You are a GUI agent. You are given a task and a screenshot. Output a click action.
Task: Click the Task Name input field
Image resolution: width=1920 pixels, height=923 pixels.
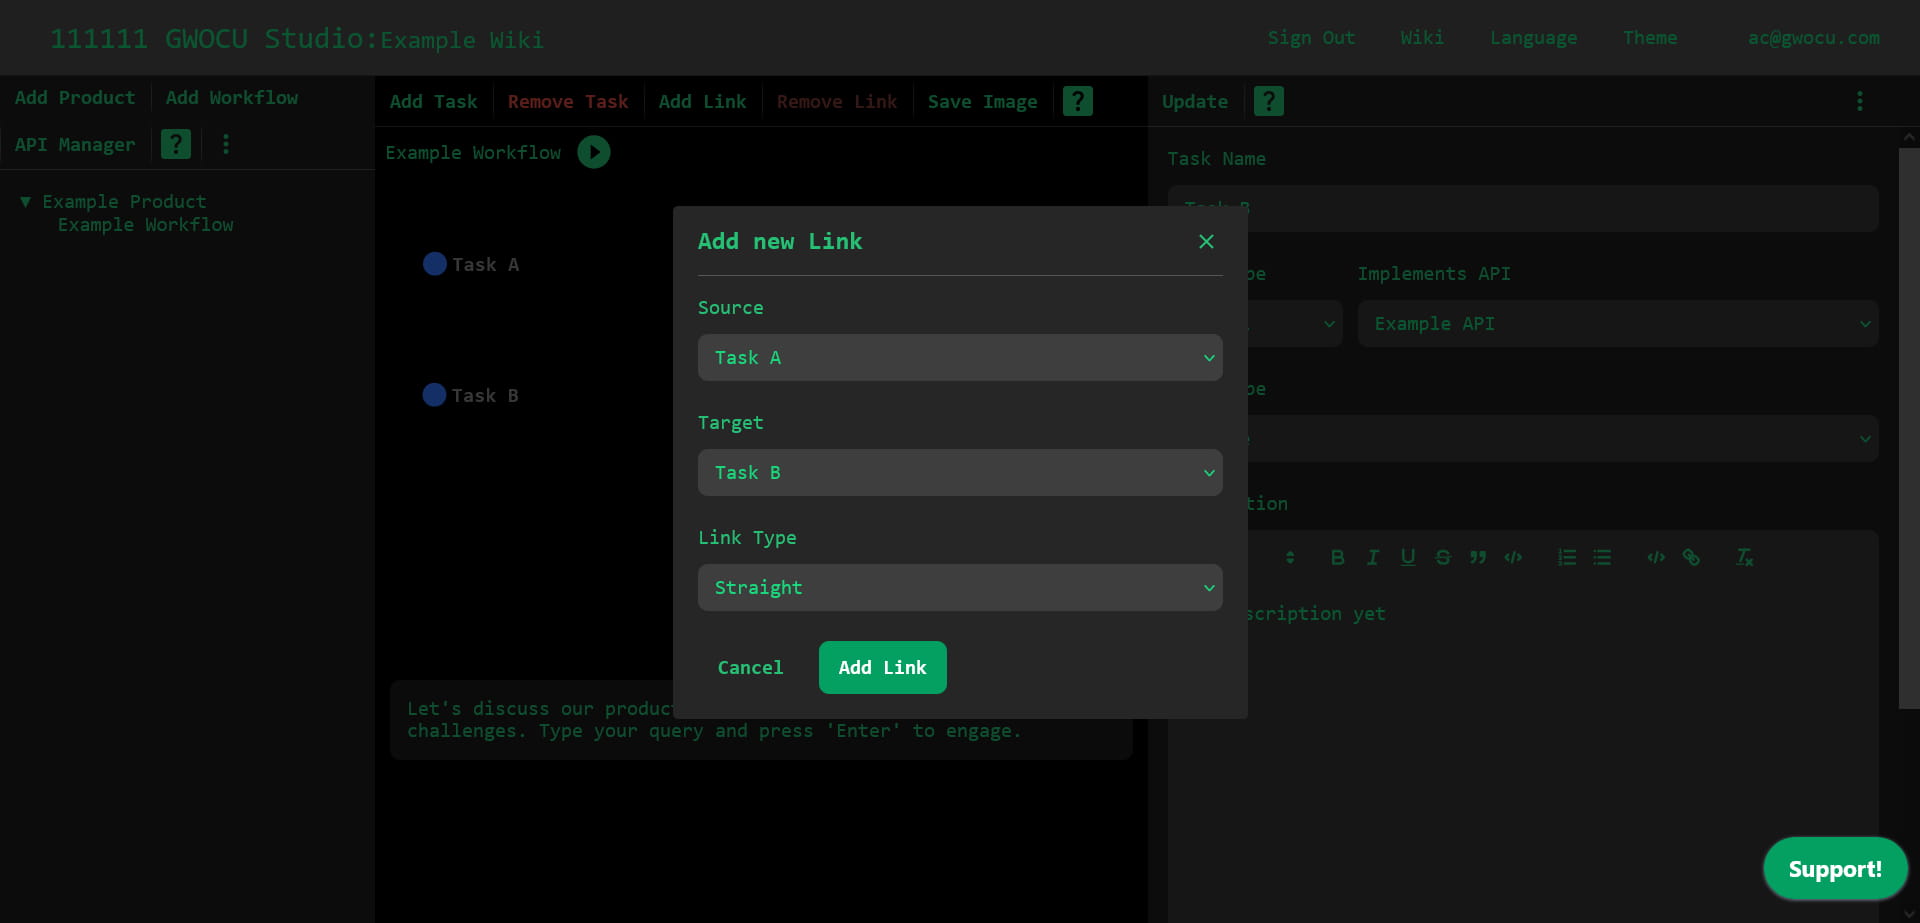(x=1523, y=208)
